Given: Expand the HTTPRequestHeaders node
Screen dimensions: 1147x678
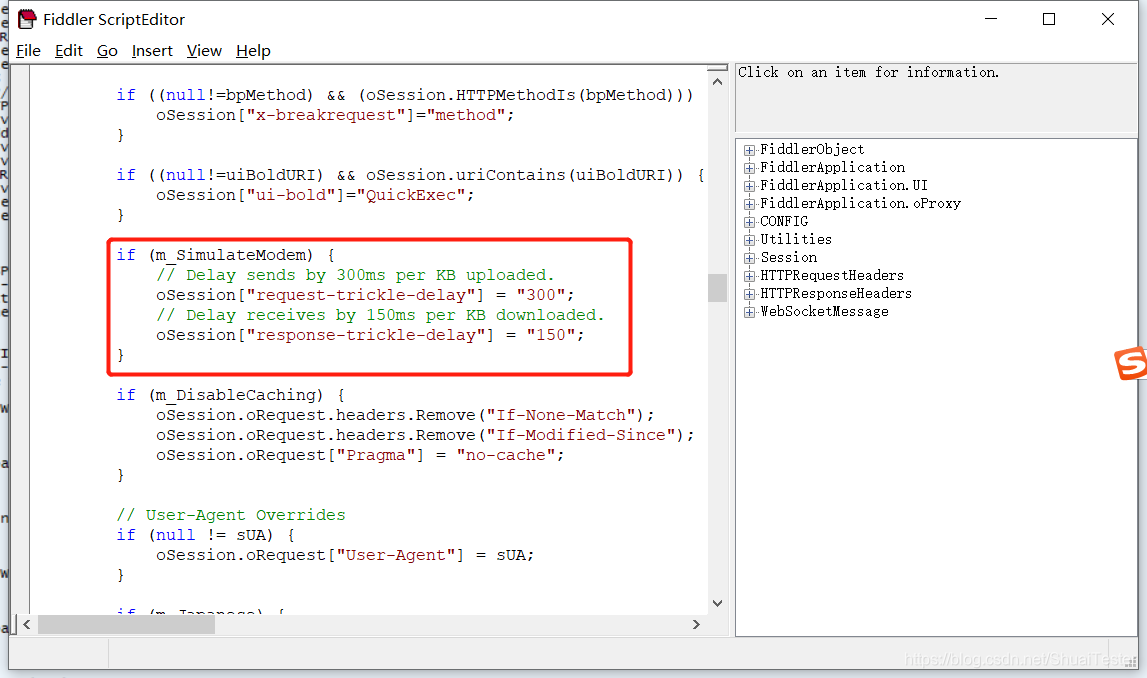Looking at the screenshot, I should point(749,276).
